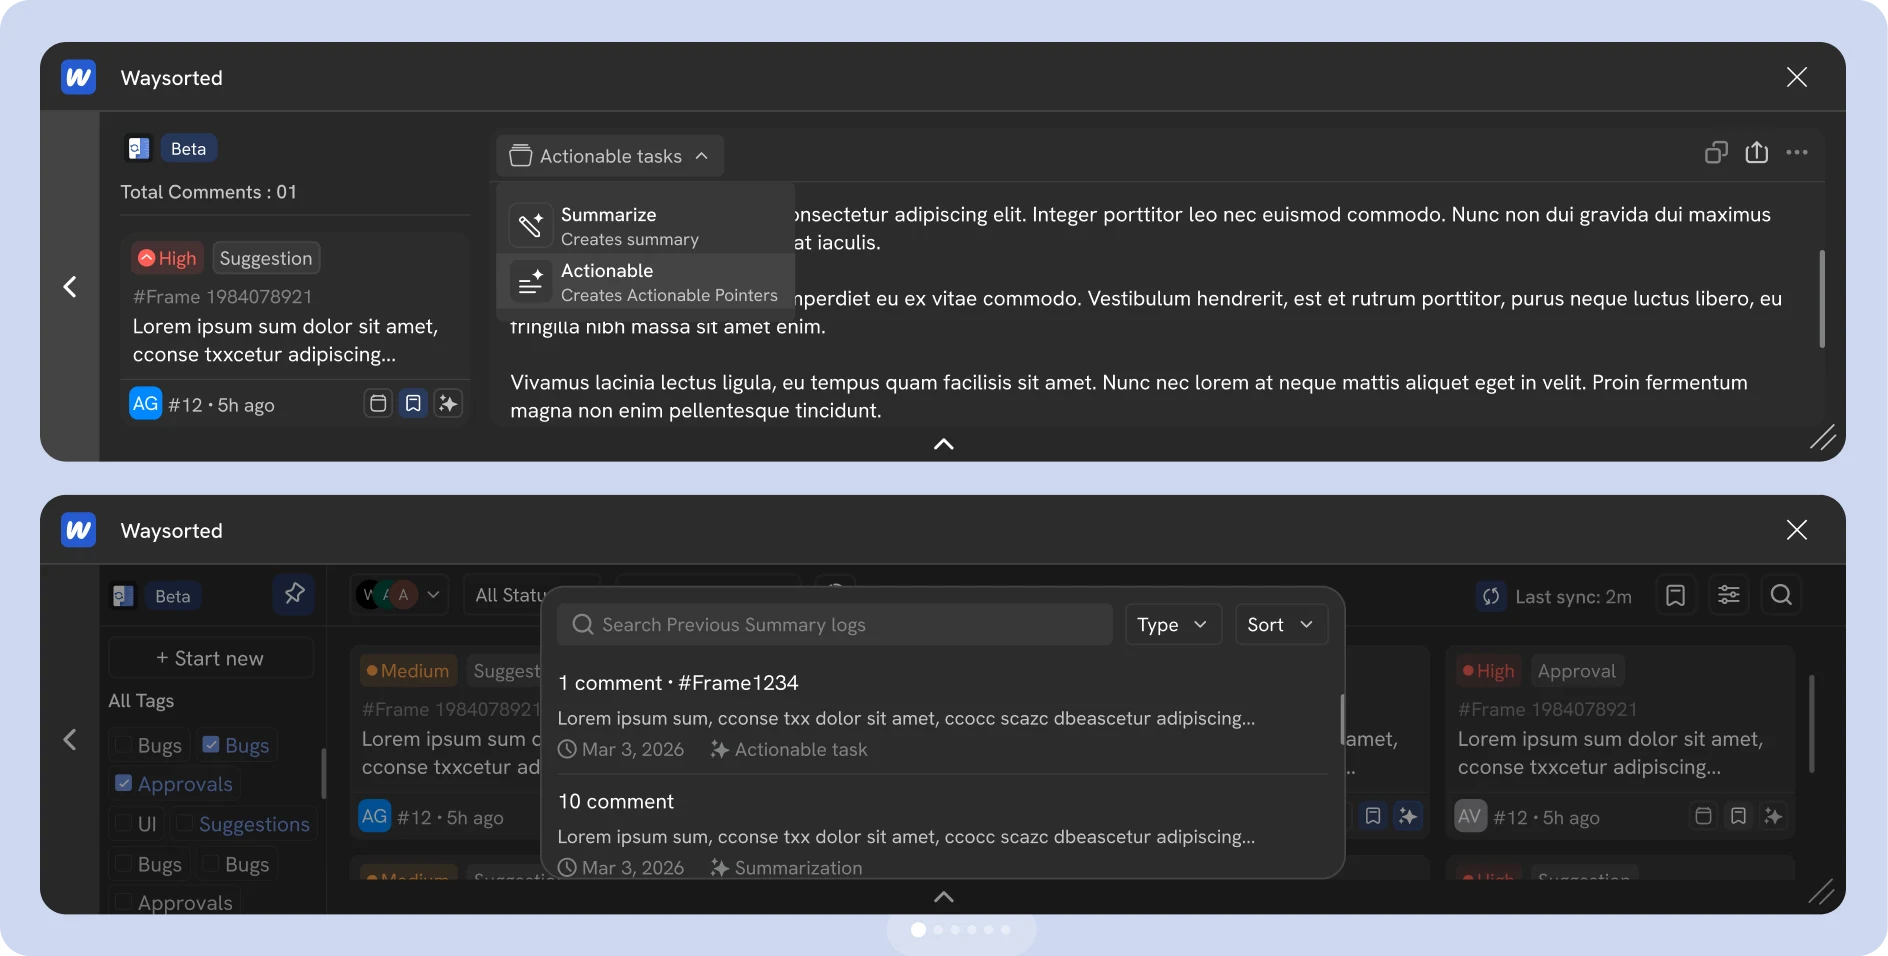1888x956 pixels.
Task: Click the scrollbar beside the generated text
Action: tap(1821, 298)
